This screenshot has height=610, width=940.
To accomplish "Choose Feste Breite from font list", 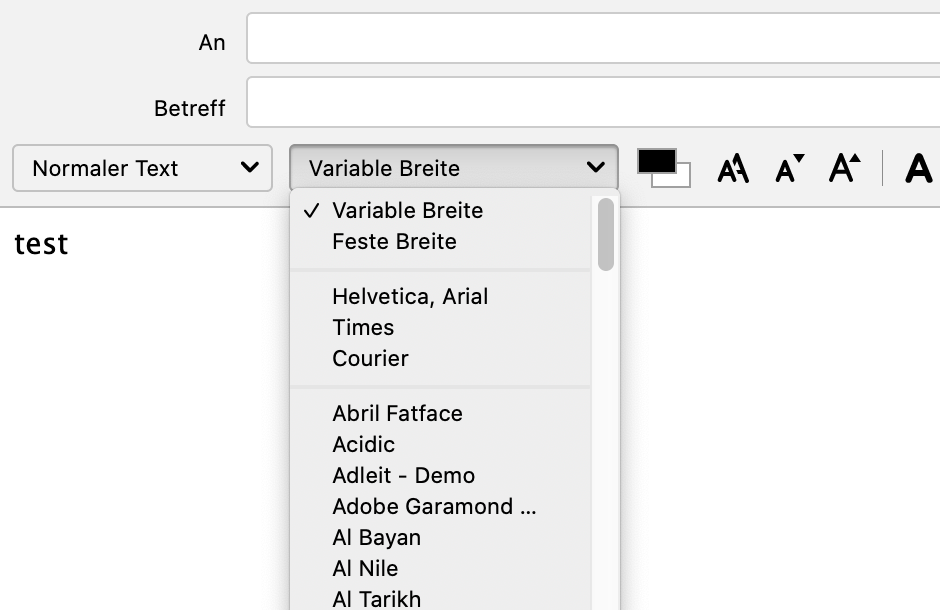I will (x=394, y=242).
